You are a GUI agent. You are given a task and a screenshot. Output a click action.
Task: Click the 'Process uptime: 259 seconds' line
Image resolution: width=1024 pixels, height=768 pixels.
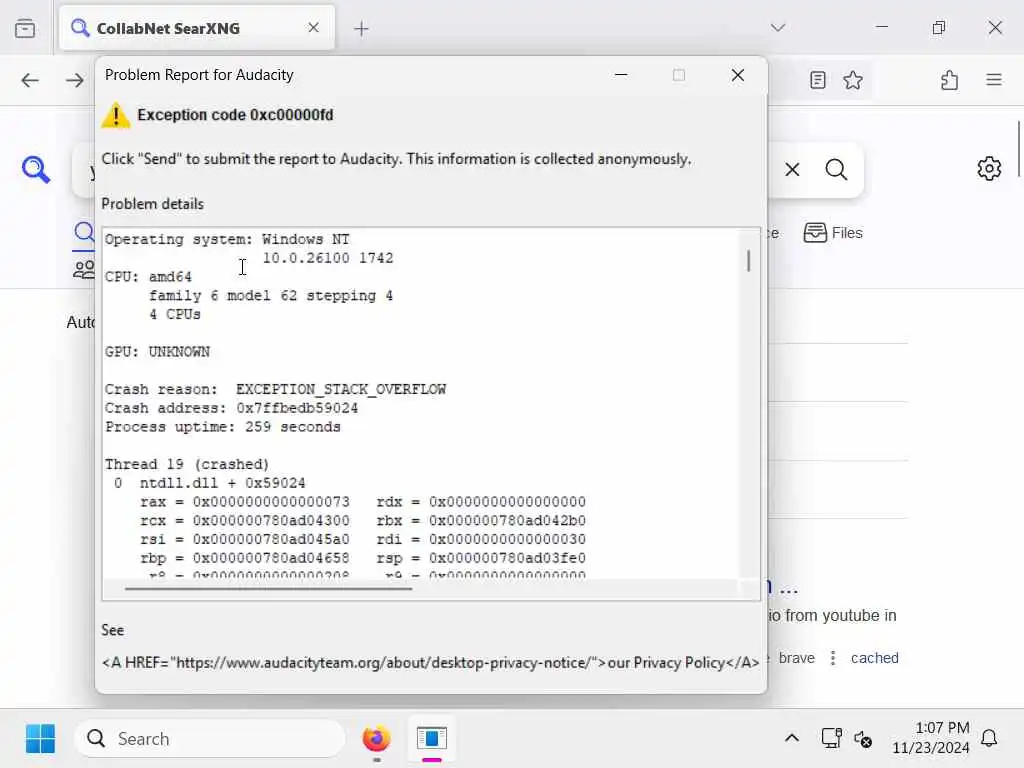(x=223, y=427)
